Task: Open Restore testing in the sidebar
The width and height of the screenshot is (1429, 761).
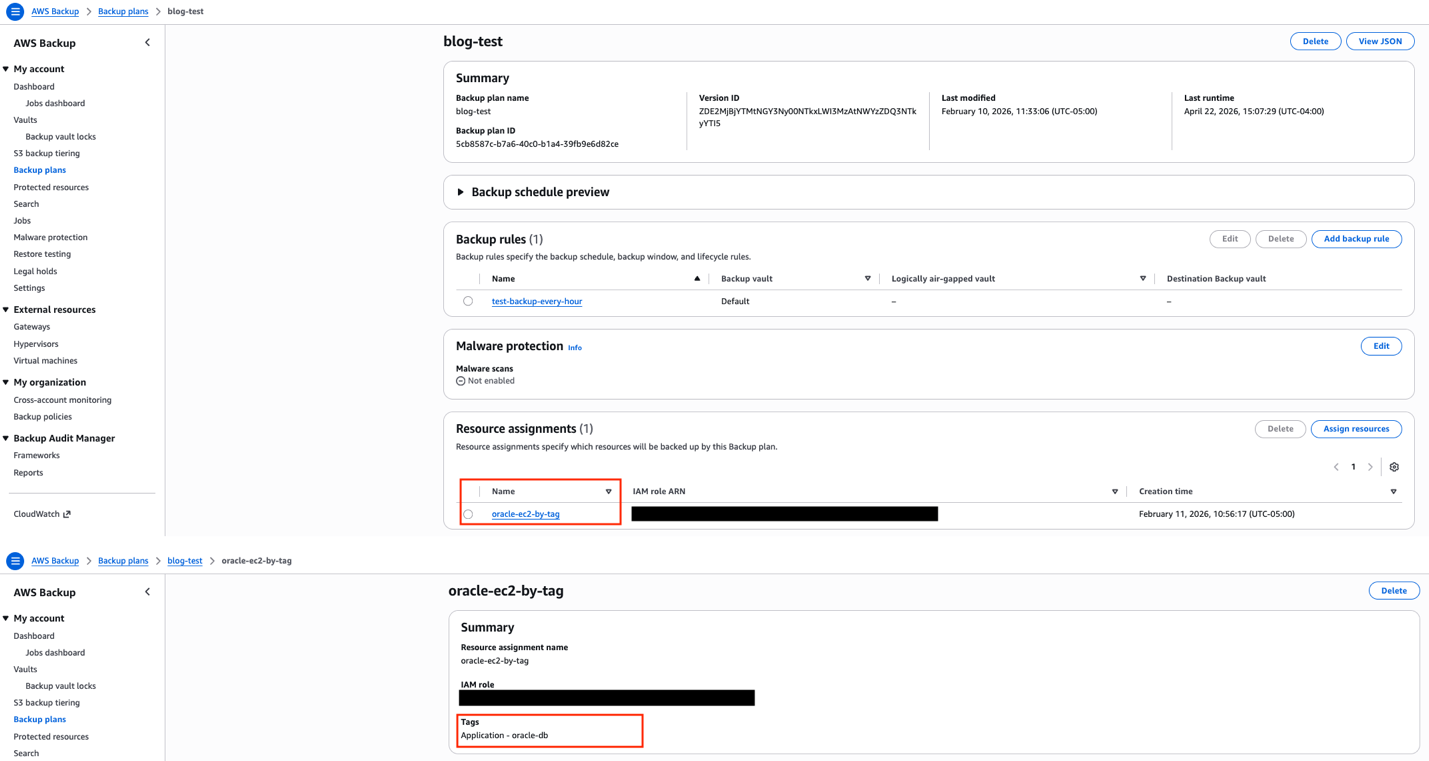Action: tap(42, 254)
